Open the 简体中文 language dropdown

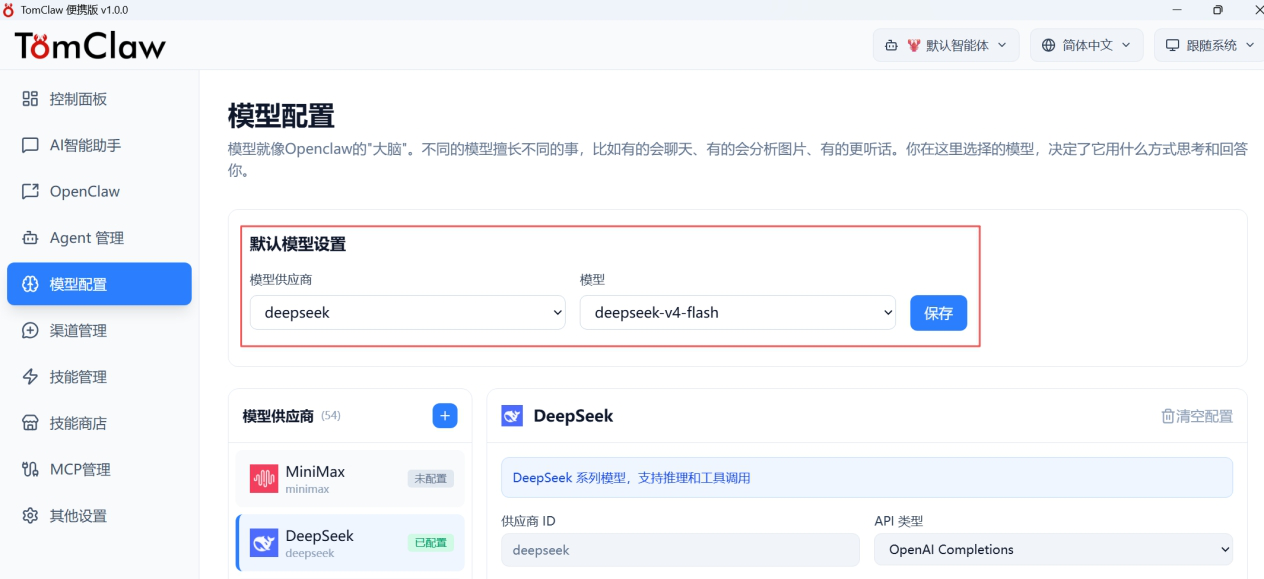(x=1086, y=45)
